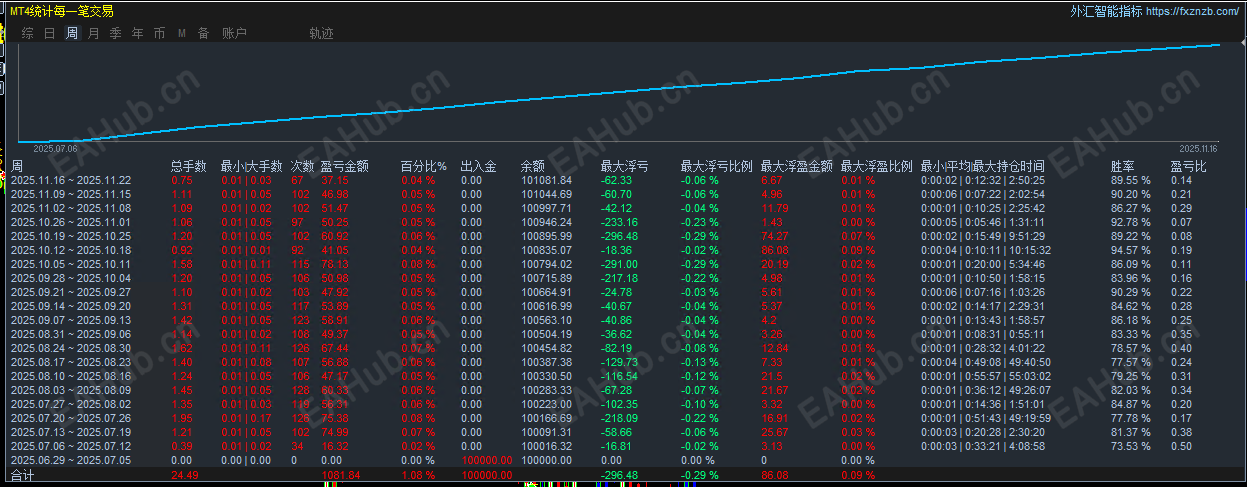Open the 备 tab
Image resolution: width=1247 pixels, height=487 pixels.
[x=204, y=33]
